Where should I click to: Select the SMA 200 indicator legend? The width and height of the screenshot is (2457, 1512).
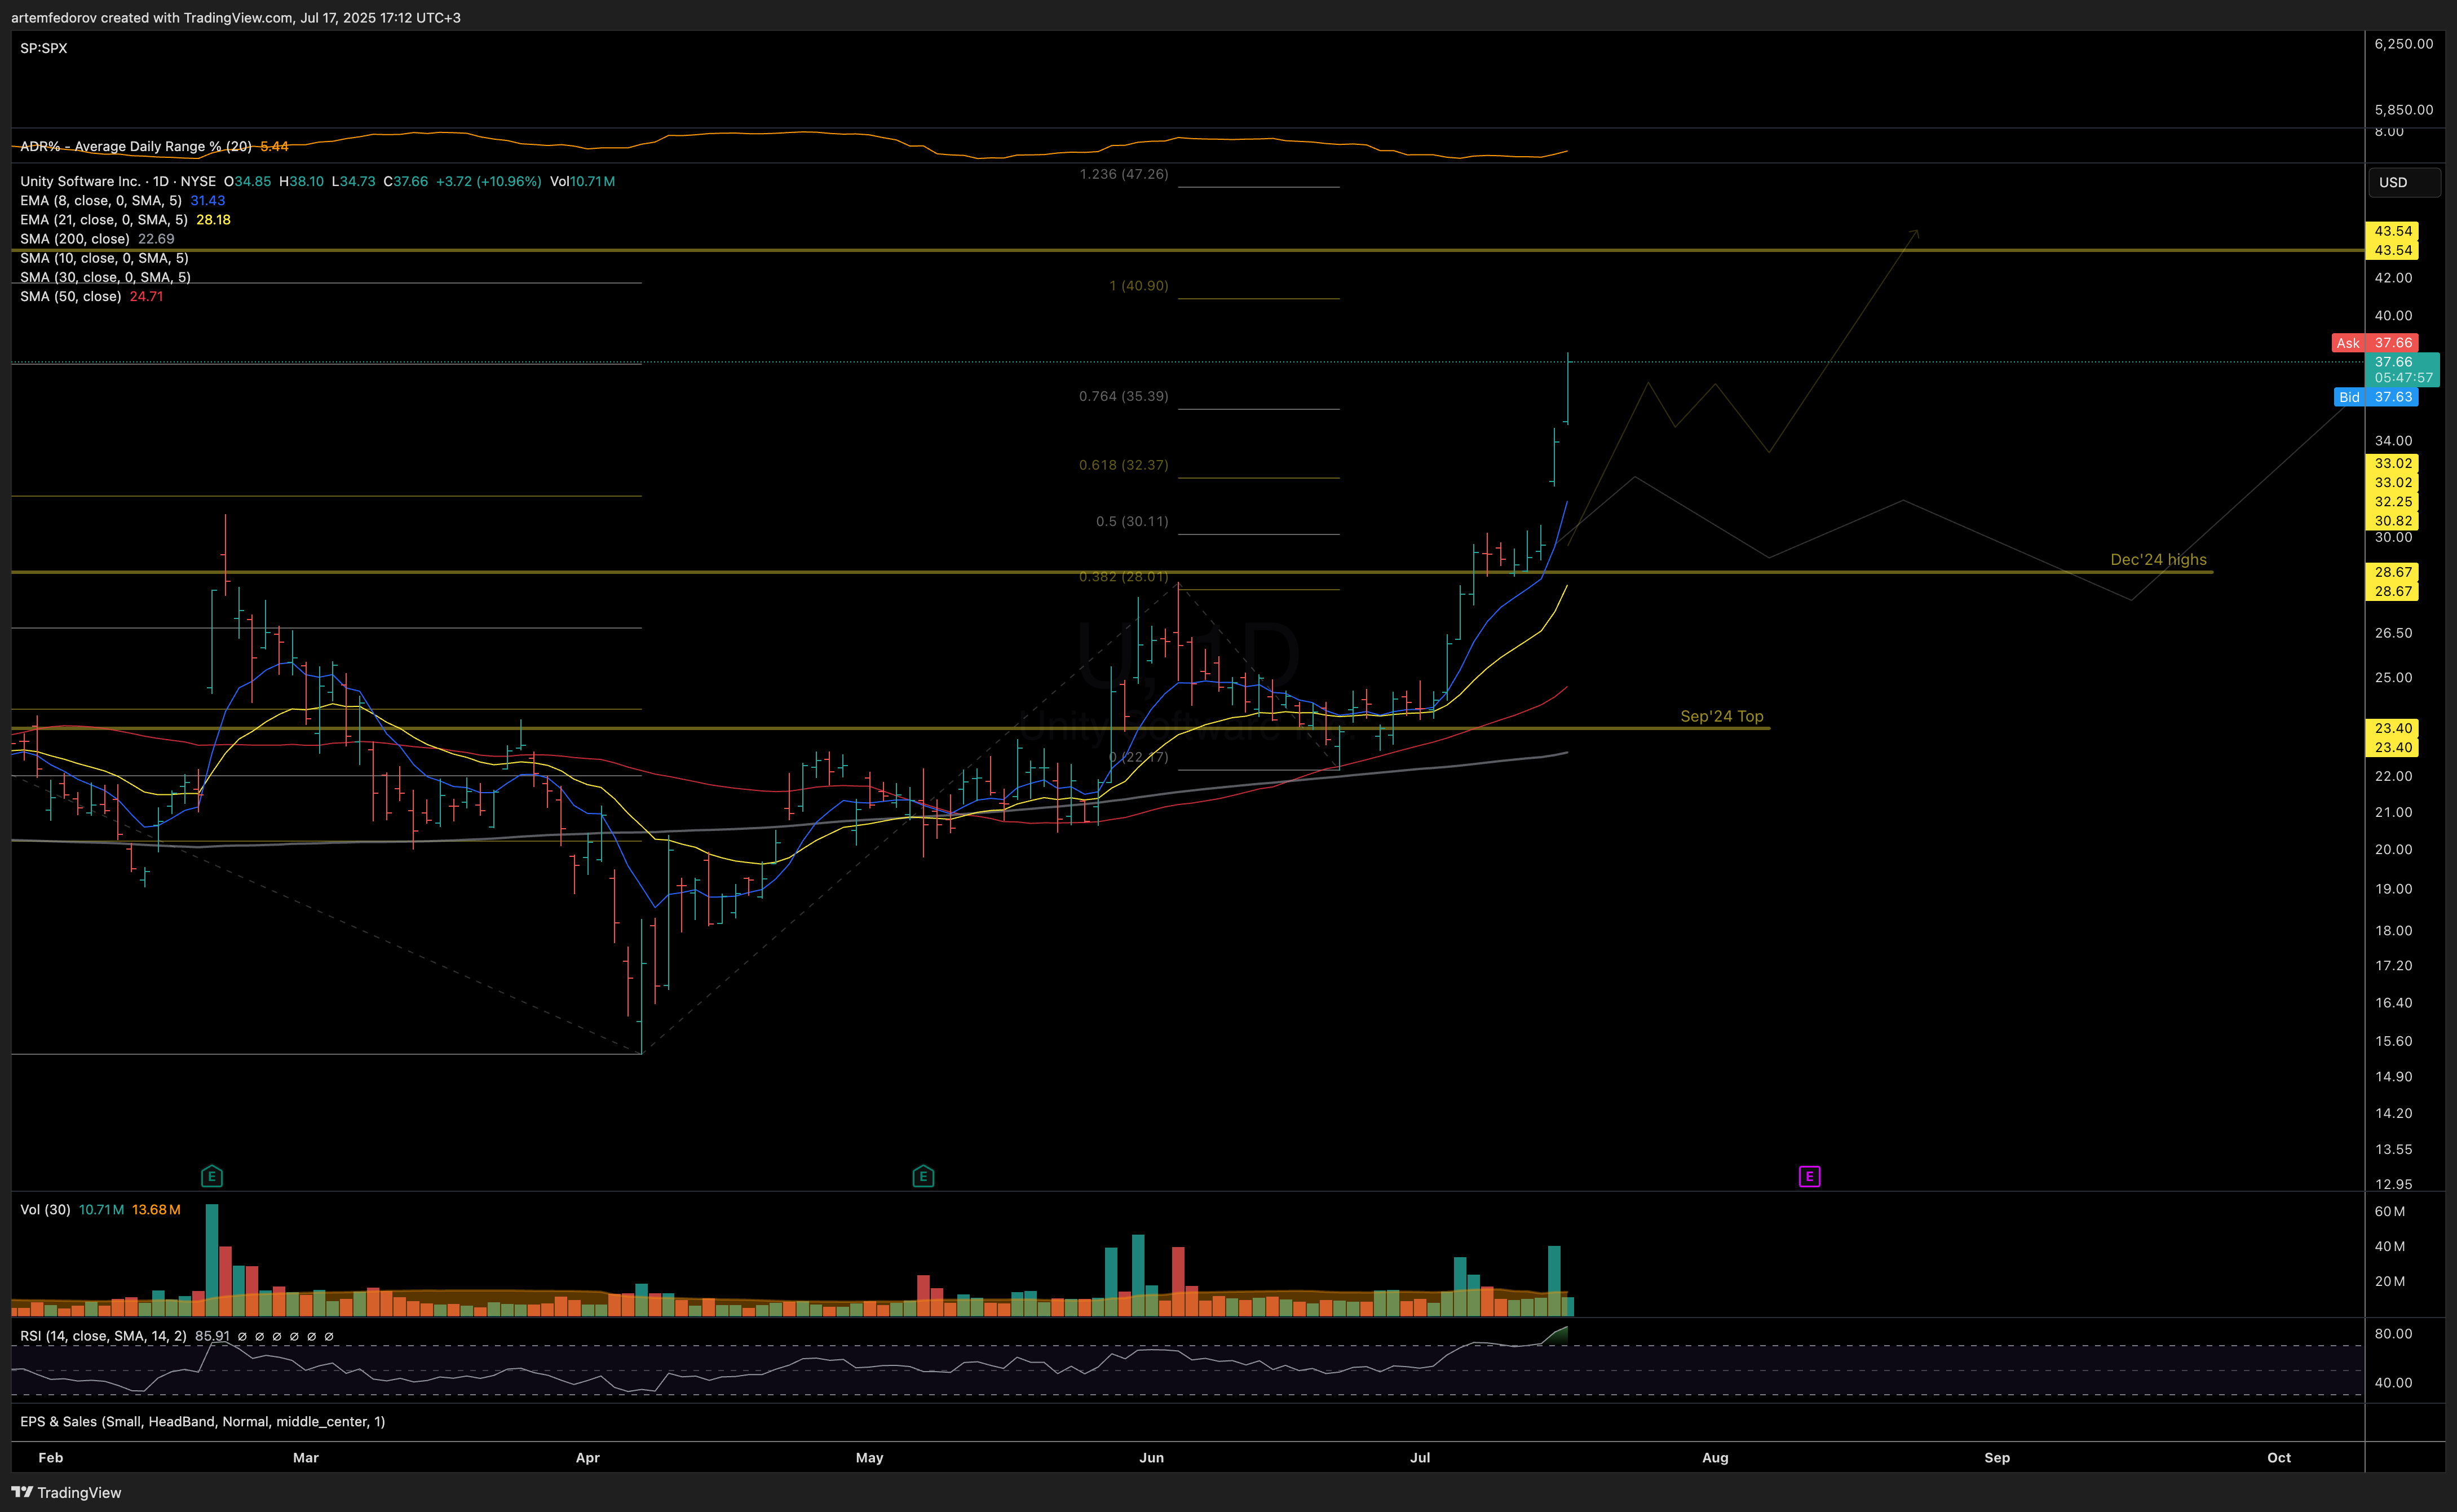(75, 238)
